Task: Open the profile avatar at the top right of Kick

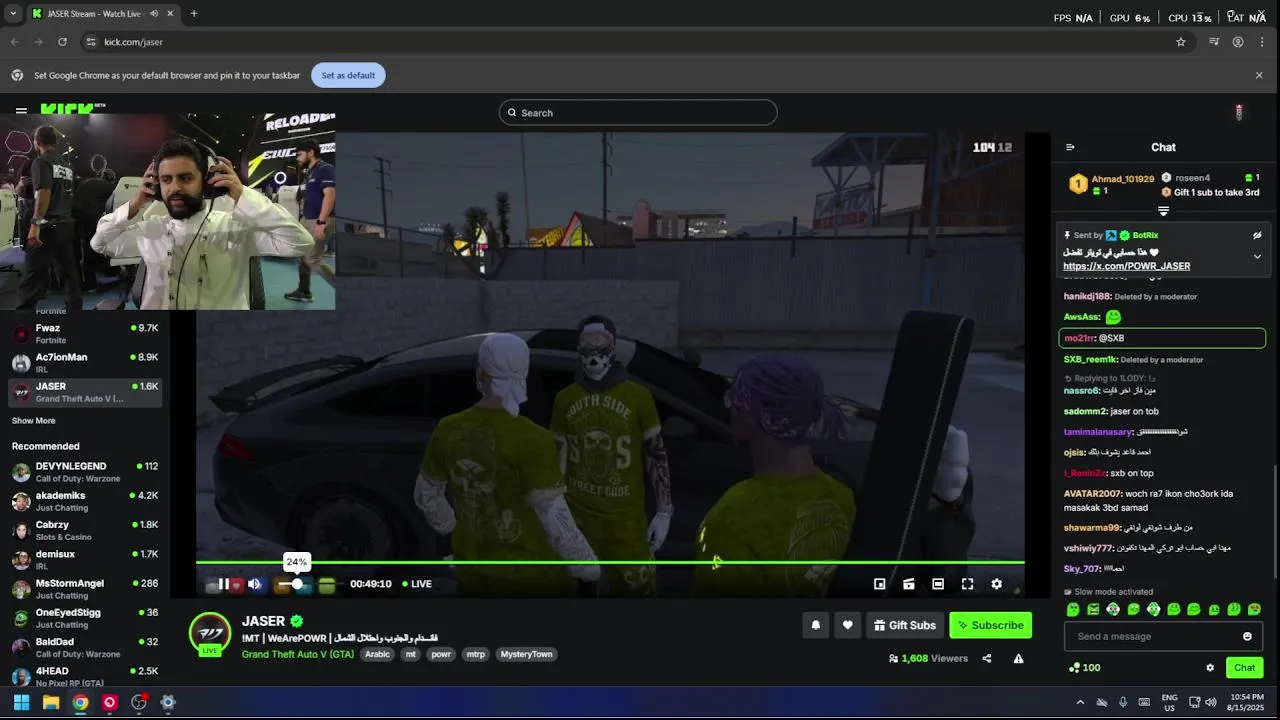Action: (1238, 113)
